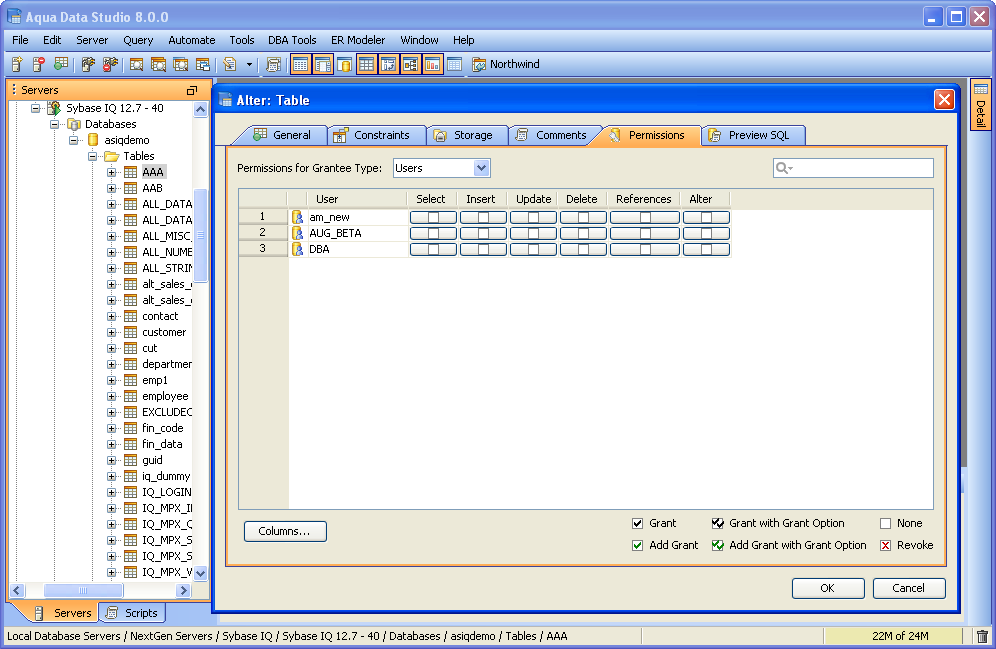Click the stacked windows toolbar icon

[x=203, y=64]
